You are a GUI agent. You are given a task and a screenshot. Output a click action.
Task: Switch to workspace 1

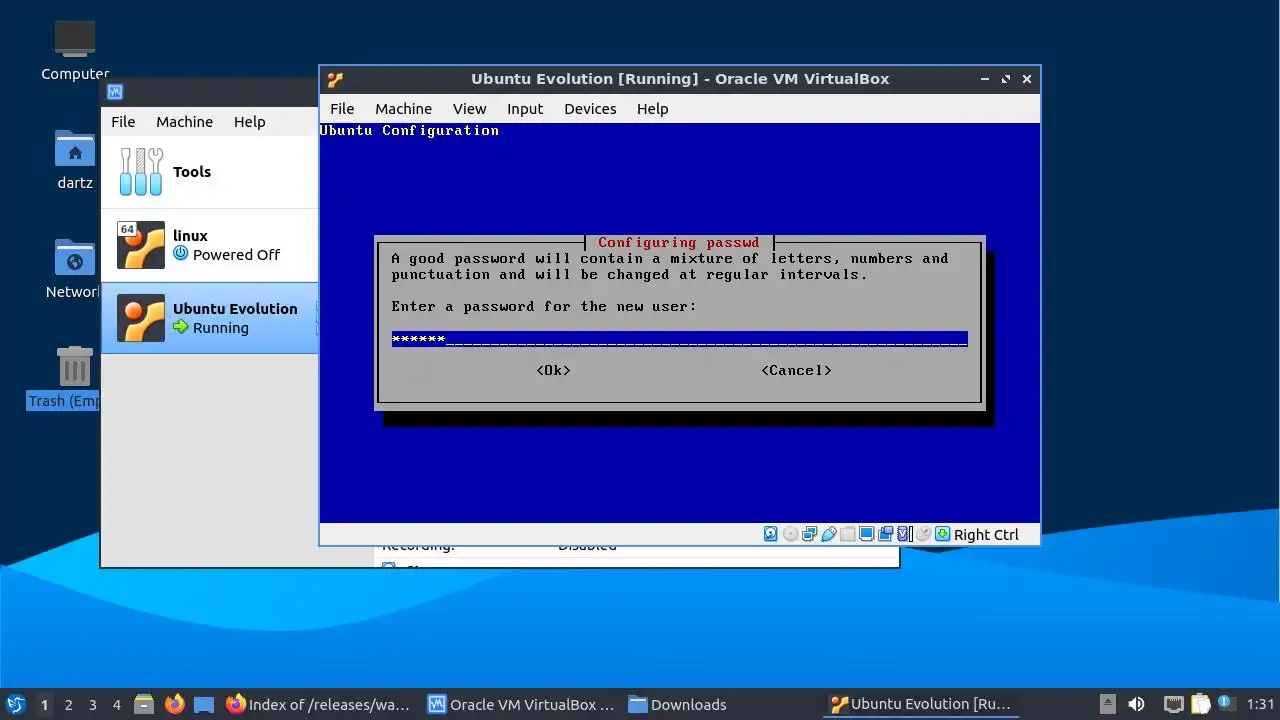click(44, 705)
